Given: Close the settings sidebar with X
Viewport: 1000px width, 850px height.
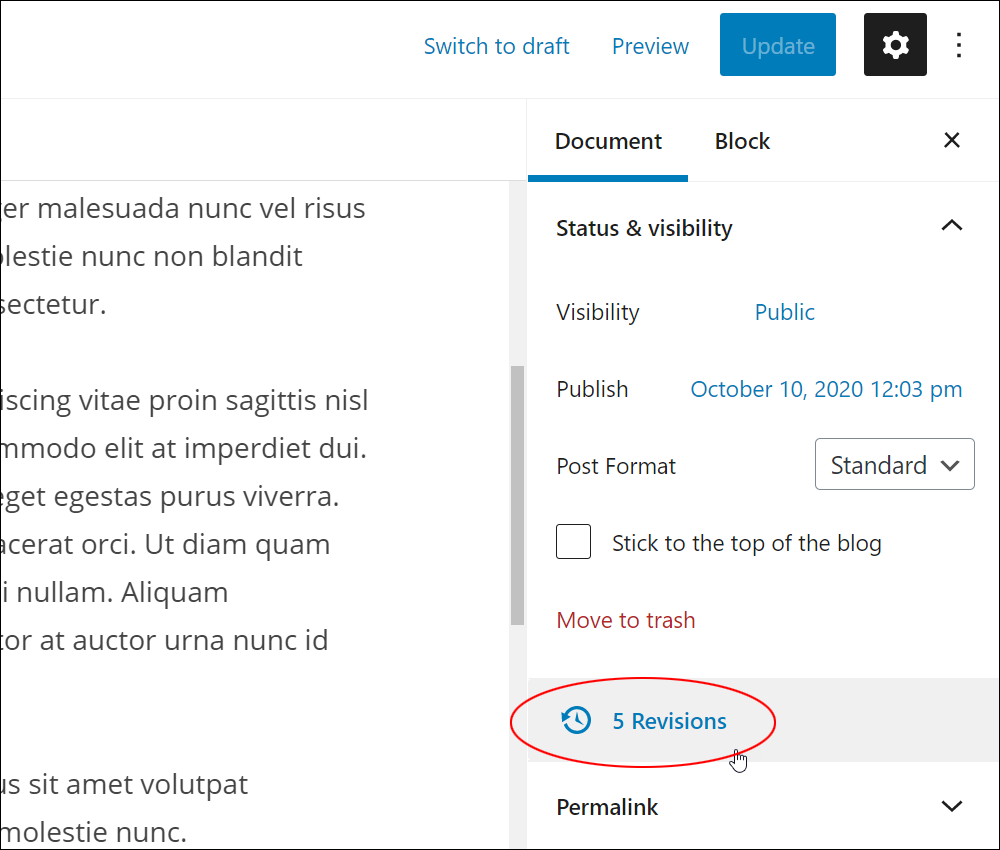Looking at the screenshot, I should pos(952,141).
